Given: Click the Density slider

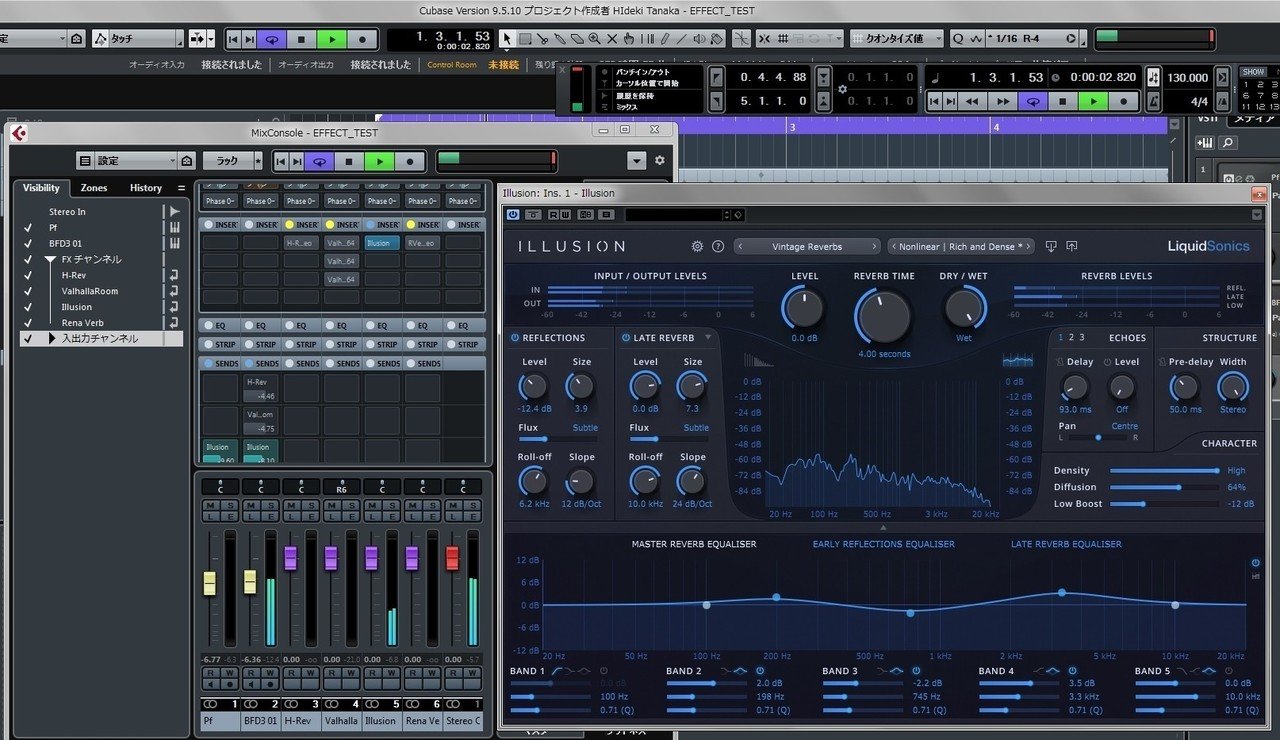Looking at the screenshot, I should coord(1164,470).
